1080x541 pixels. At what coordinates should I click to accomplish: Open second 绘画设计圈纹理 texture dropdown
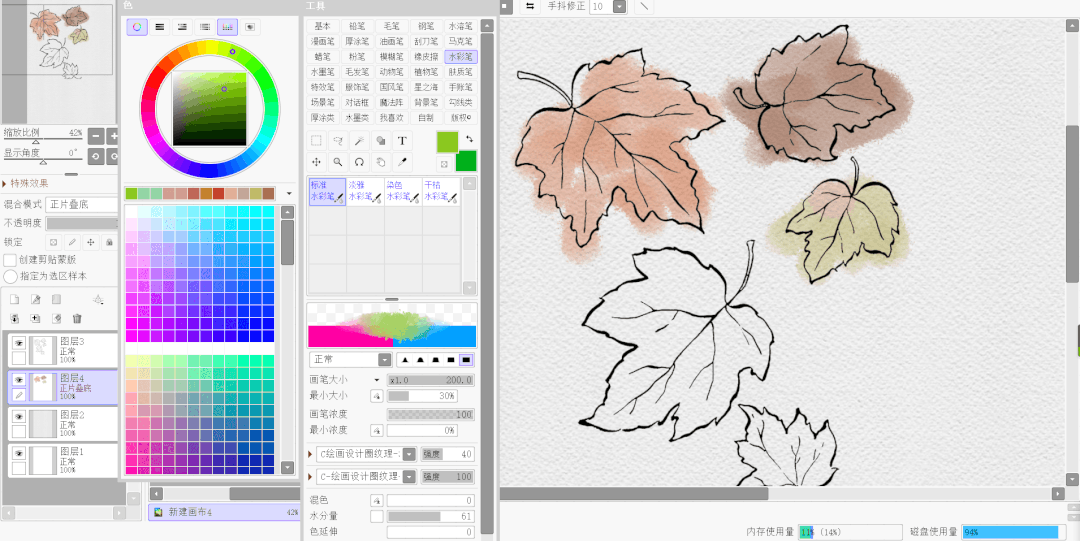click(409, 476)
